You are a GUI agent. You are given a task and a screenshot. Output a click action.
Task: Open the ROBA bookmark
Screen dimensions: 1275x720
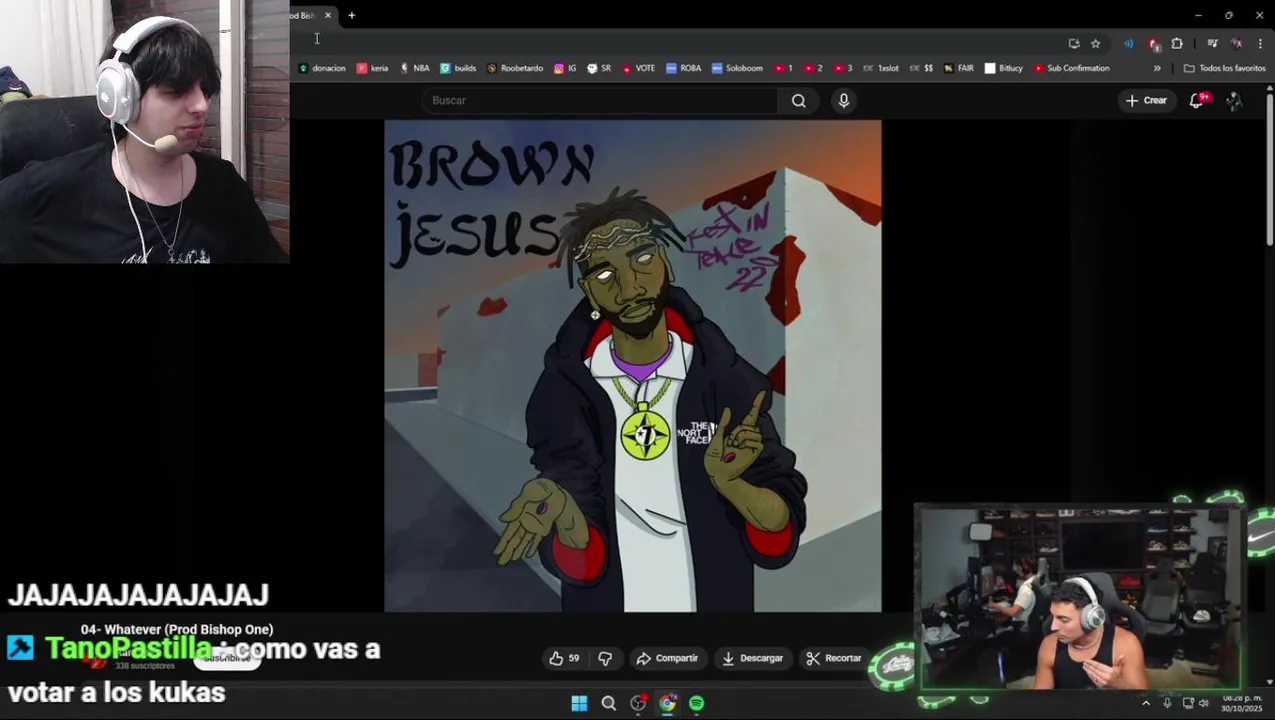pyautogui.click(x=683, y=68)
